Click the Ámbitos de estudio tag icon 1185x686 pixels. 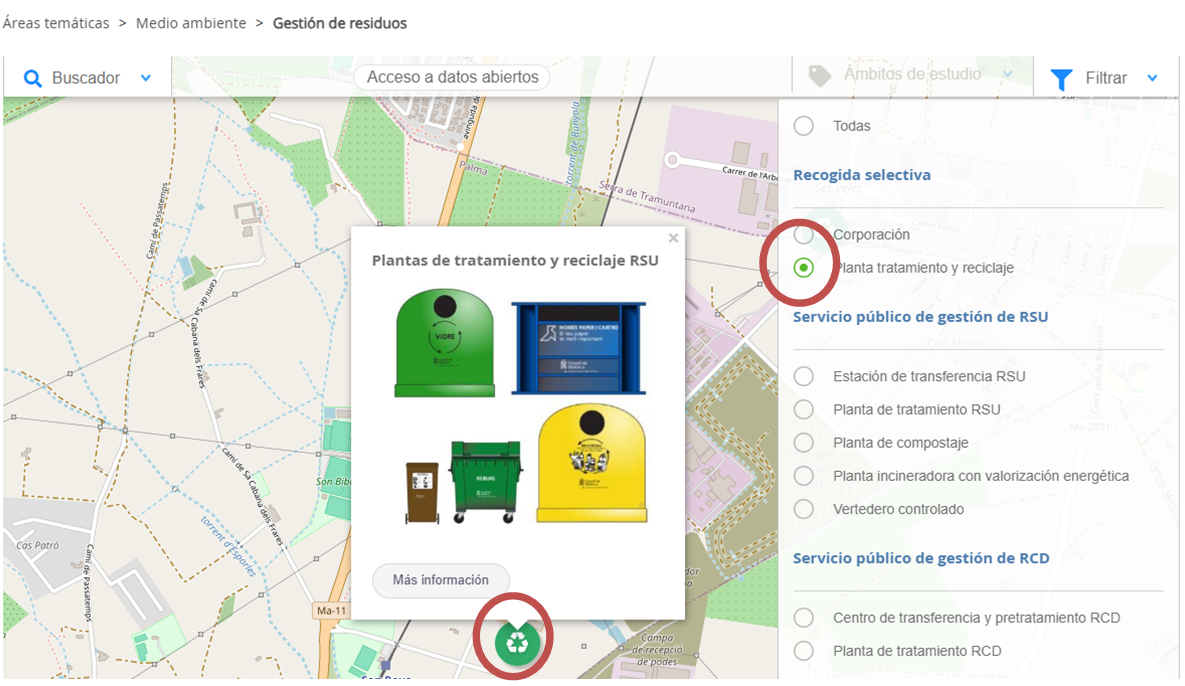(820, 76)
